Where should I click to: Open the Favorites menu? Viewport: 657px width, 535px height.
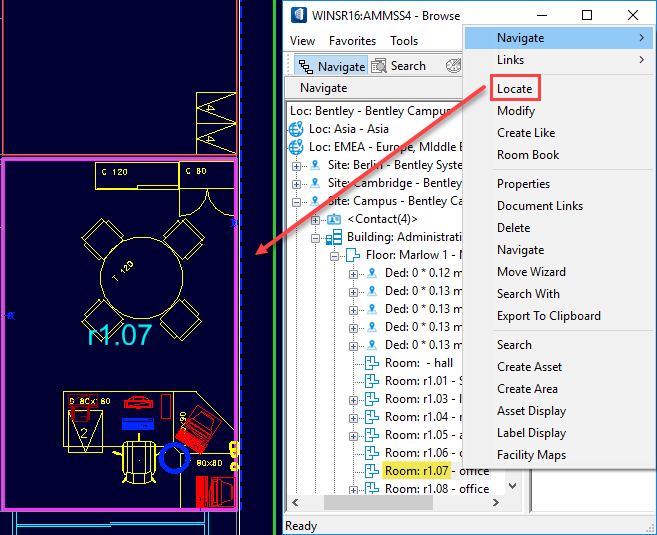(x=353, y=41)
